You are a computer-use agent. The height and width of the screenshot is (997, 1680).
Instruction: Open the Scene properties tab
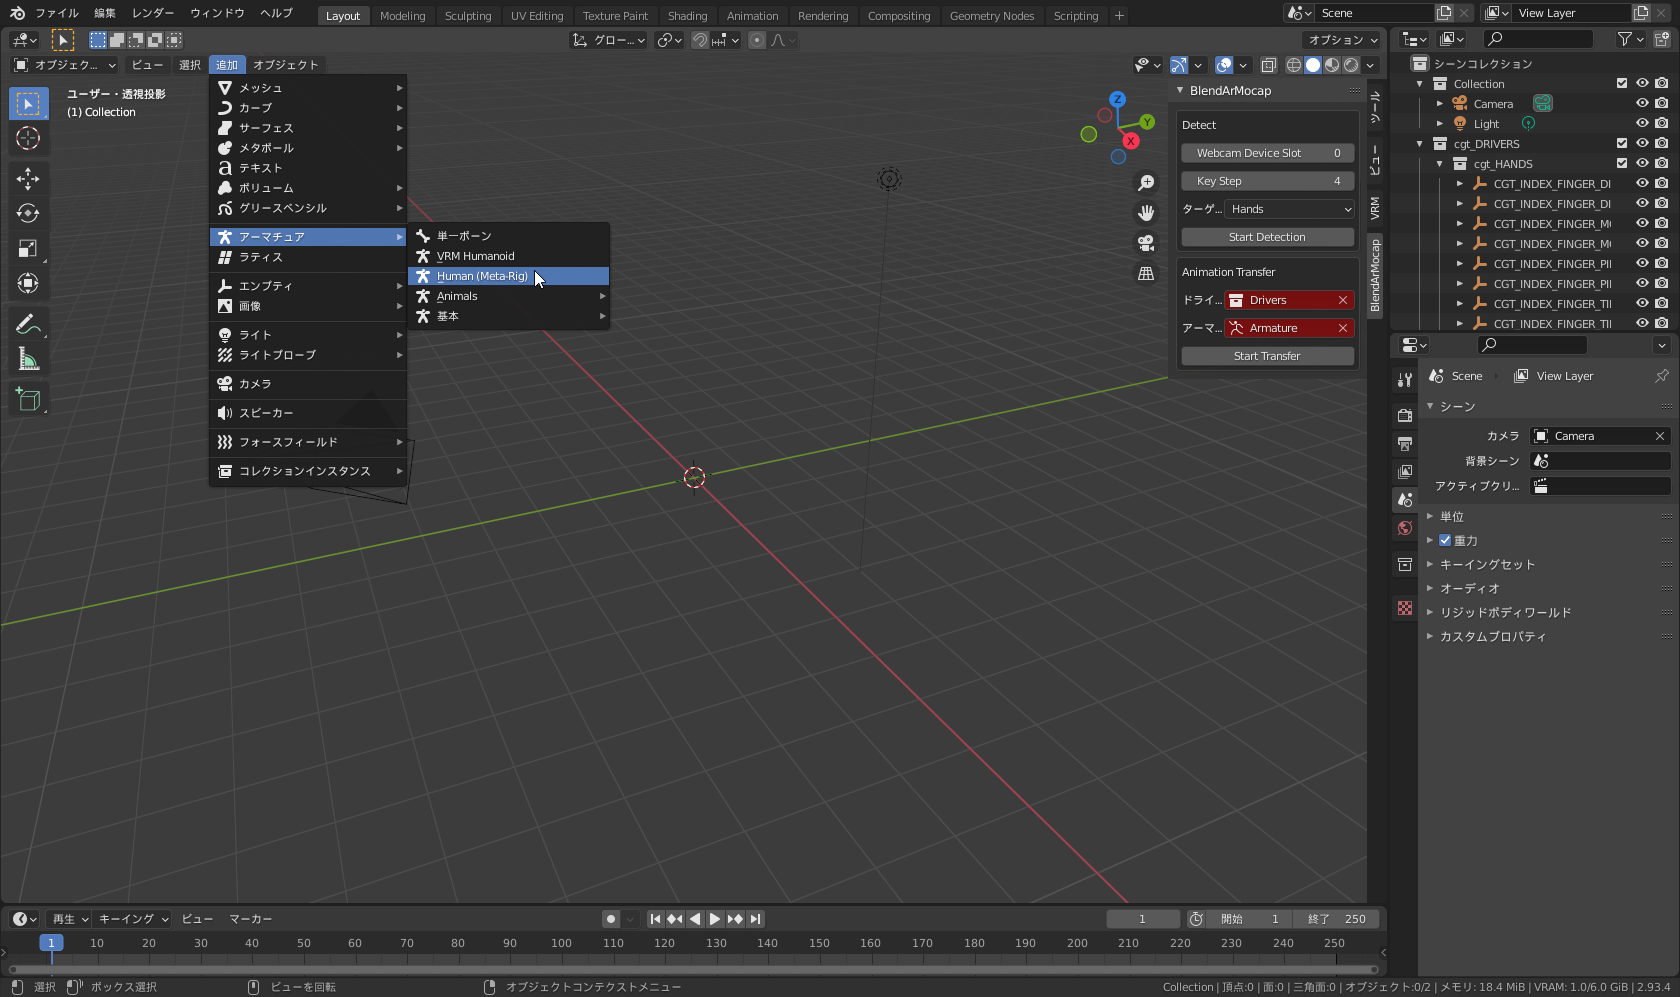coord(1404,500)
